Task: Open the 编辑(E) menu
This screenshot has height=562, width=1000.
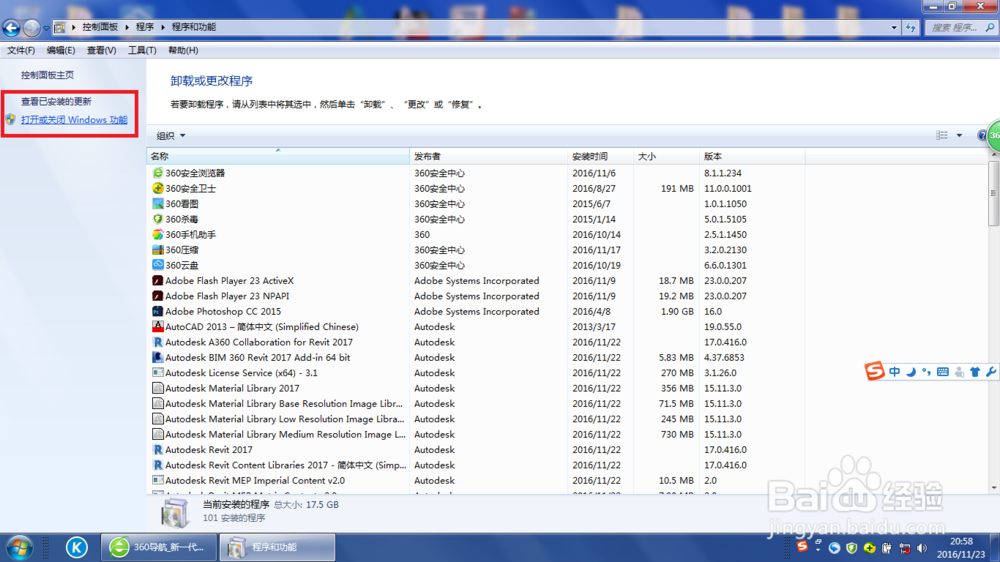Action: [x=61, y=50]
